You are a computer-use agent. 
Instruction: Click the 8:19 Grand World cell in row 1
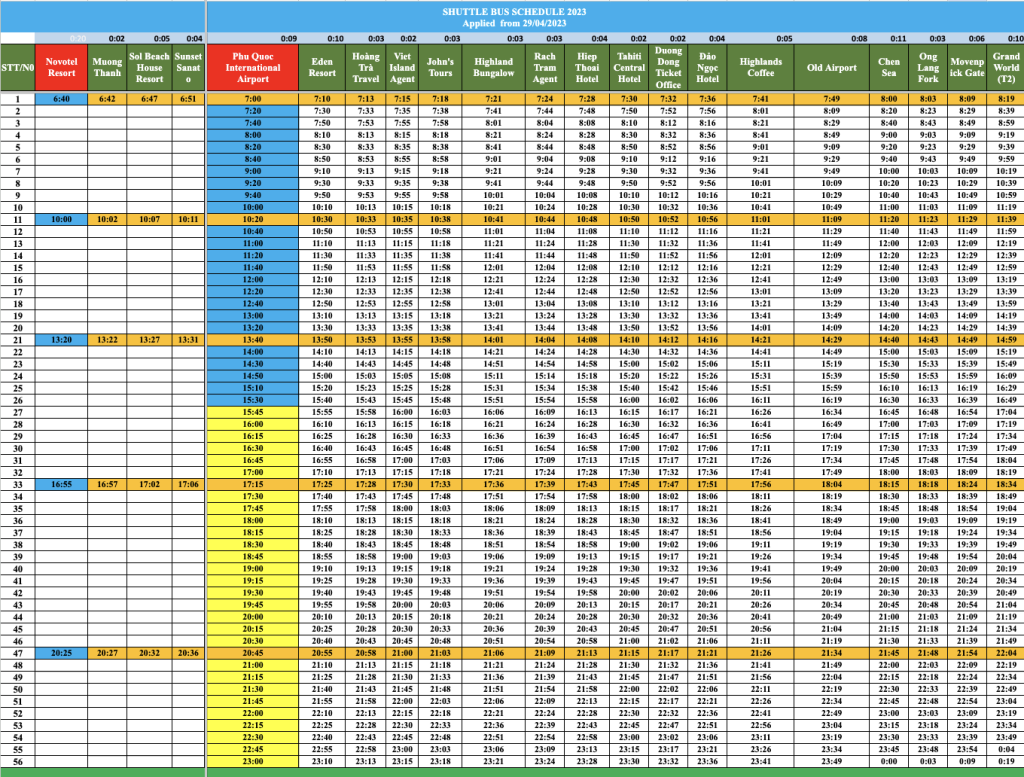click(x=1006, y=99)
